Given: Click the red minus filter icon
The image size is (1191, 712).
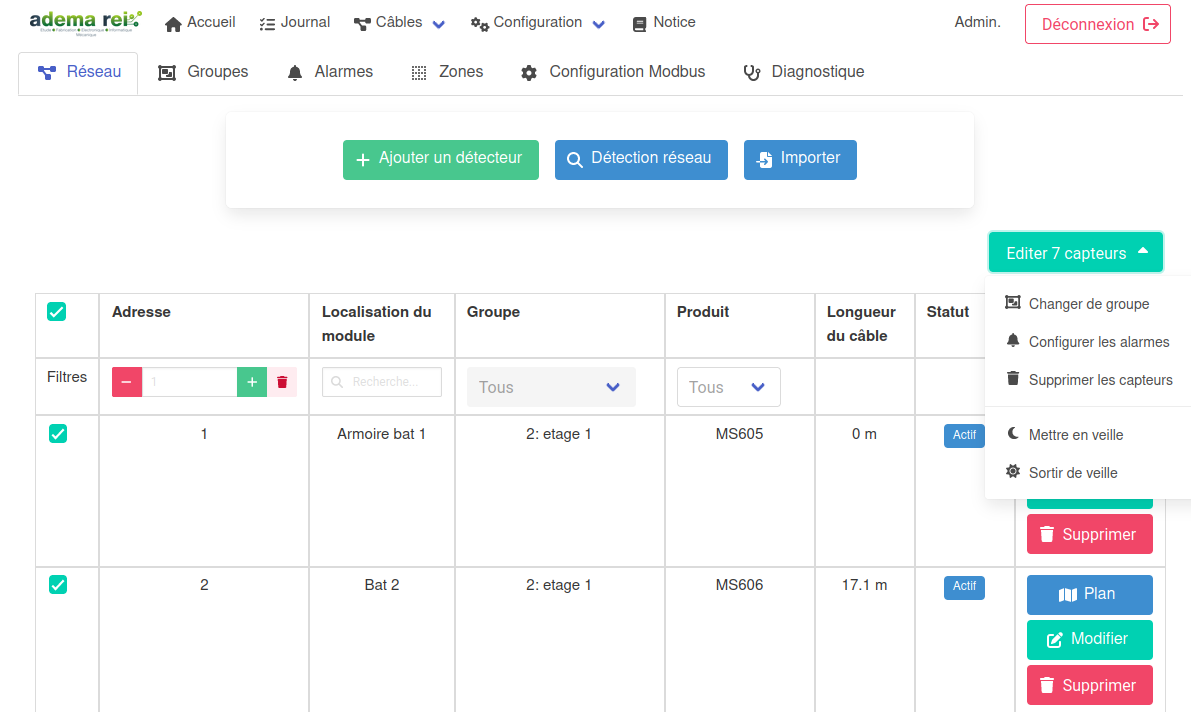Looking at the screenshot, I should [126, 382].
